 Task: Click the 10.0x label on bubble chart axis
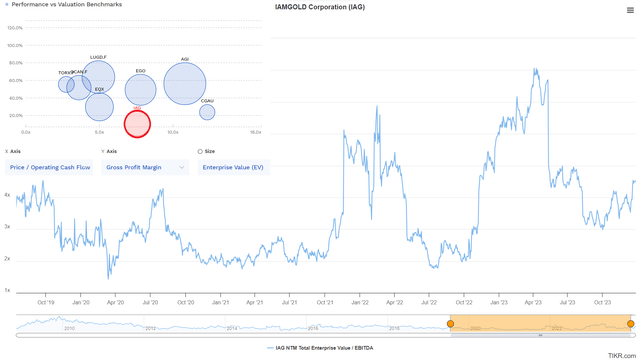(x=173, y=132)
